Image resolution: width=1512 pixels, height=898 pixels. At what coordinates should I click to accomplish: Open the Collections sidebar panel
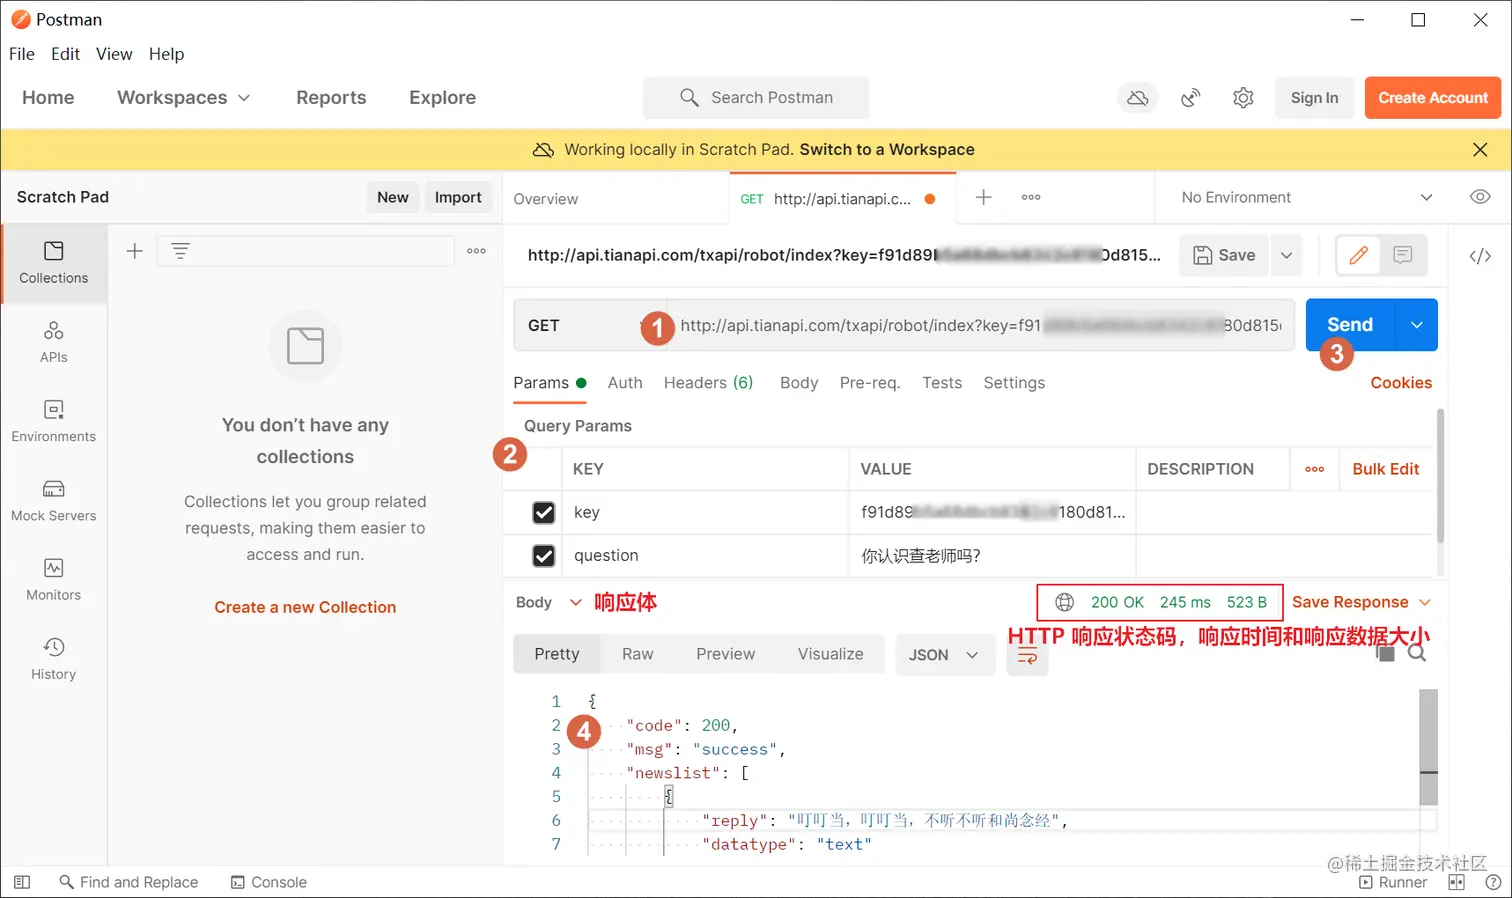(54, 263)
